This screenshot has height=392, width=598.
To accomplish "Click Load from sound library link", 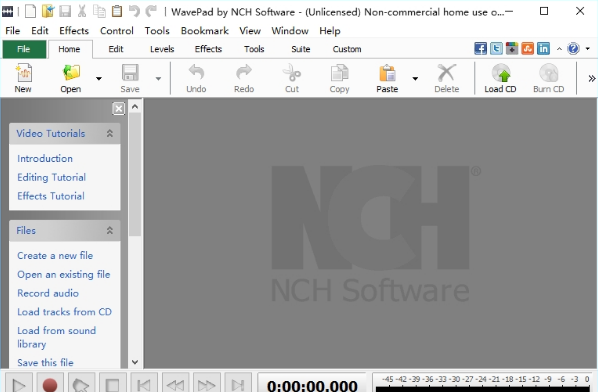I will click(56, 337).
